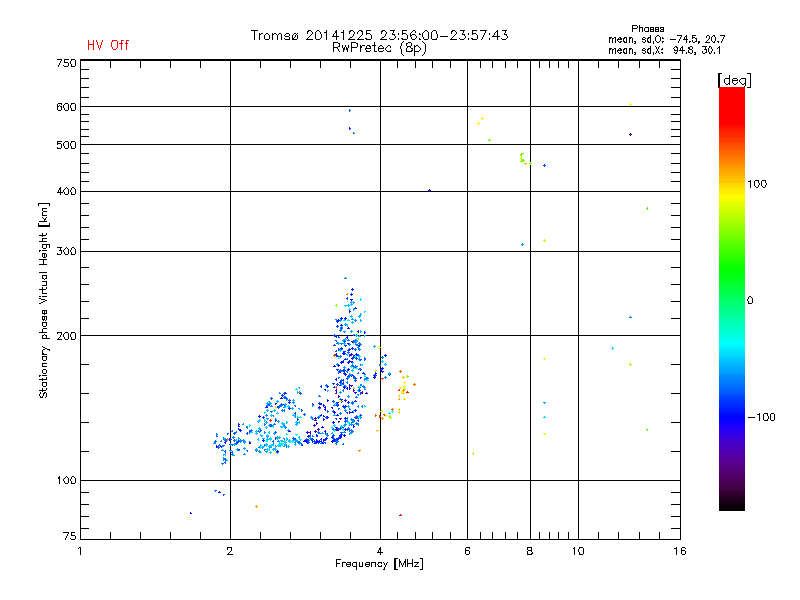Click y-axis tick label '100'

coord(67,481)
